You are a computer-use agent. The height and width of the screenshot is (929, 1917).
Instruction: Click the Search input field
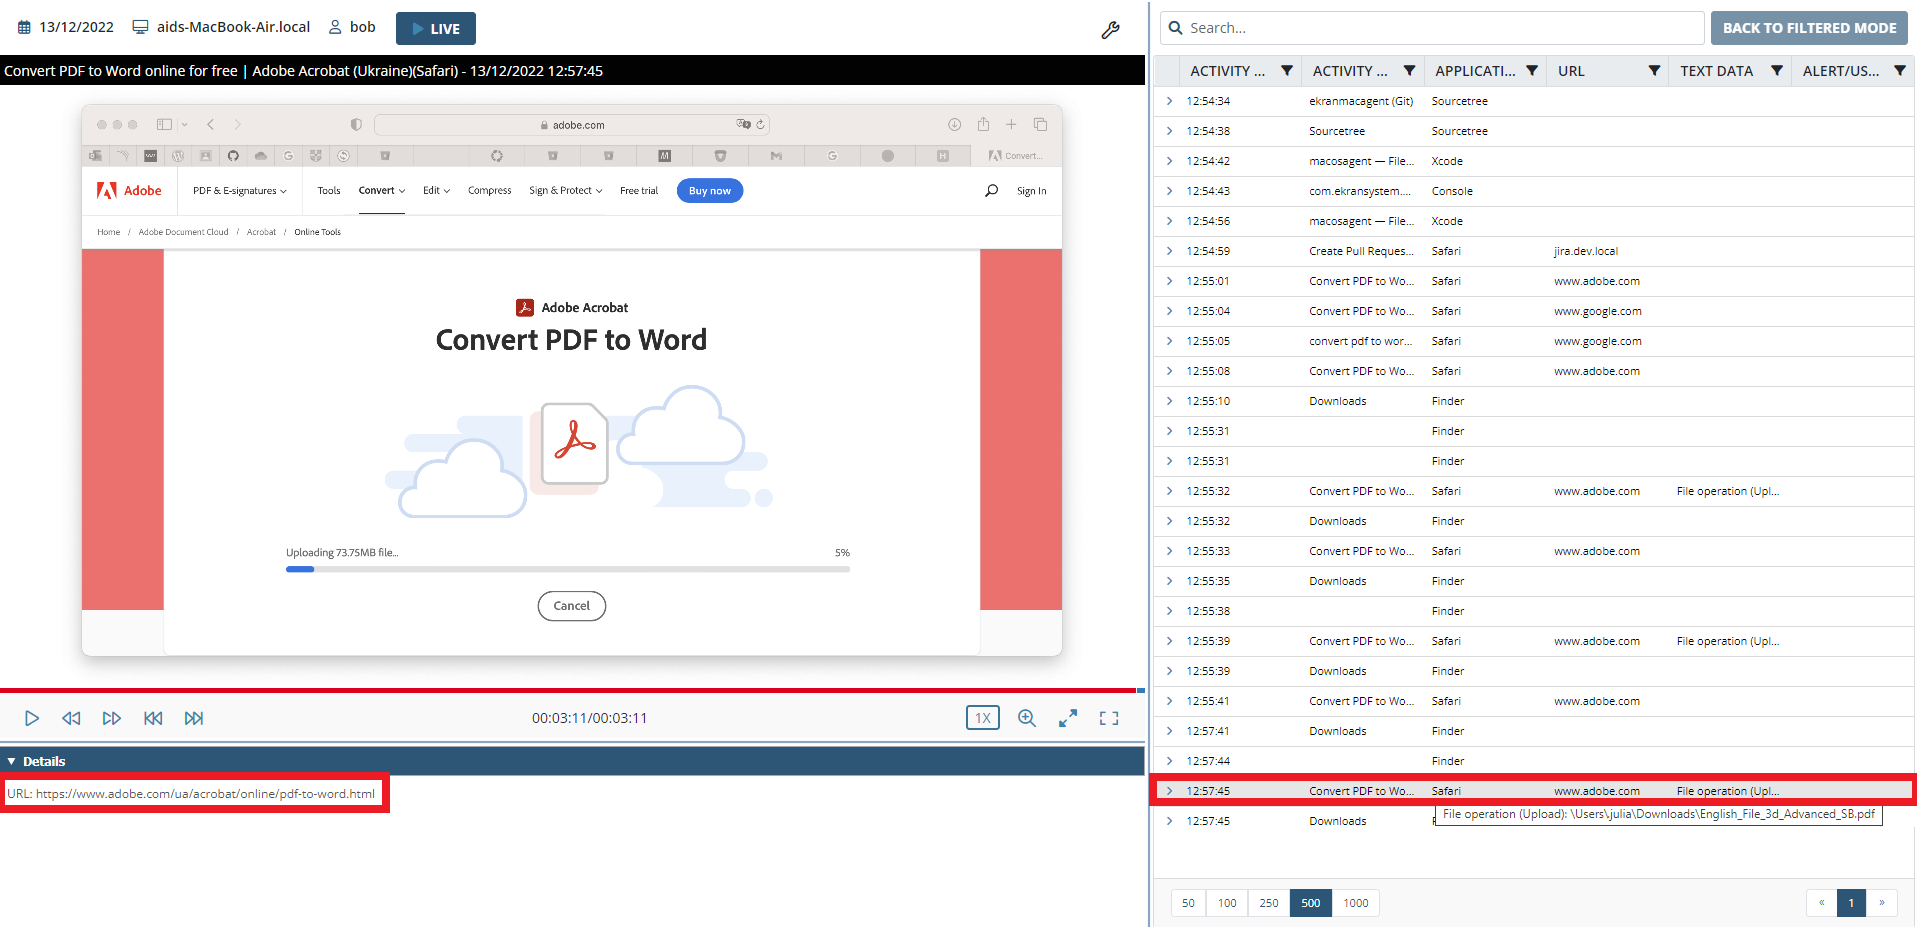tap(1440, 28)
